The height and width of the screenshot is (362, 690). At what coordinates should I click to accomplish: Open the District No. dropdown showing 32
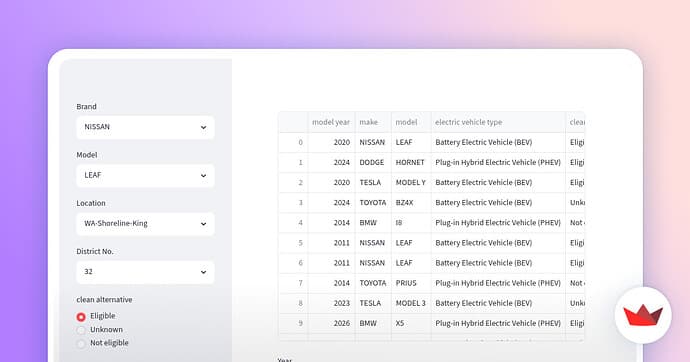145,272
